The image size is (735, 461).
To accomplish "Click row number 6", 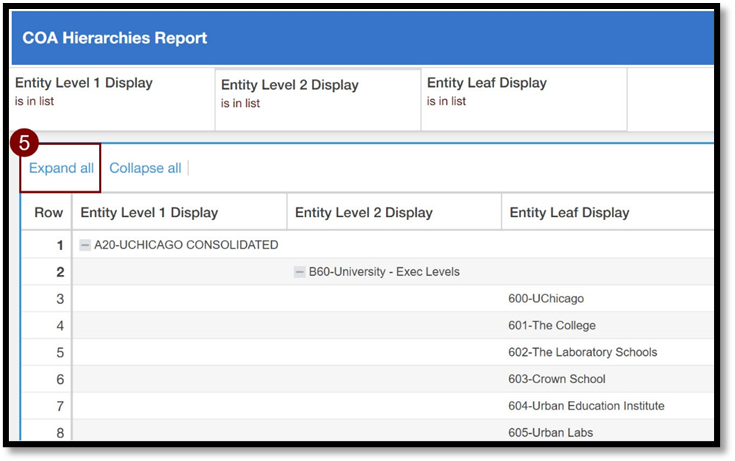I will (60, 379).
